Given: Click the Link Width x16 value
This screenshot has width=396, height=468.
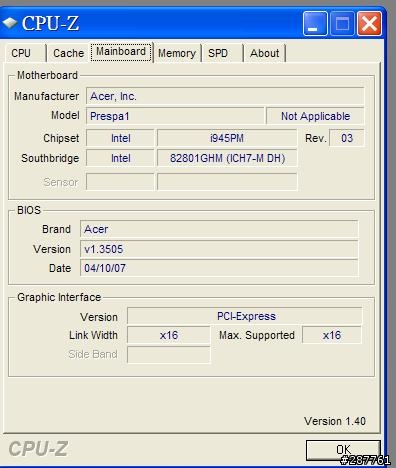Looking at the screenshot, I should click(169, 335).
